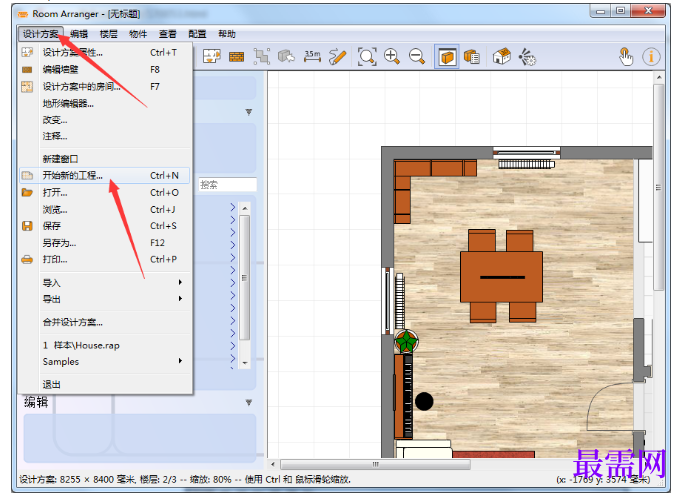Viewport: 685px width, 495px height.
Task: Collapse the 编辑 panel triangle
Action: (249, 402)
